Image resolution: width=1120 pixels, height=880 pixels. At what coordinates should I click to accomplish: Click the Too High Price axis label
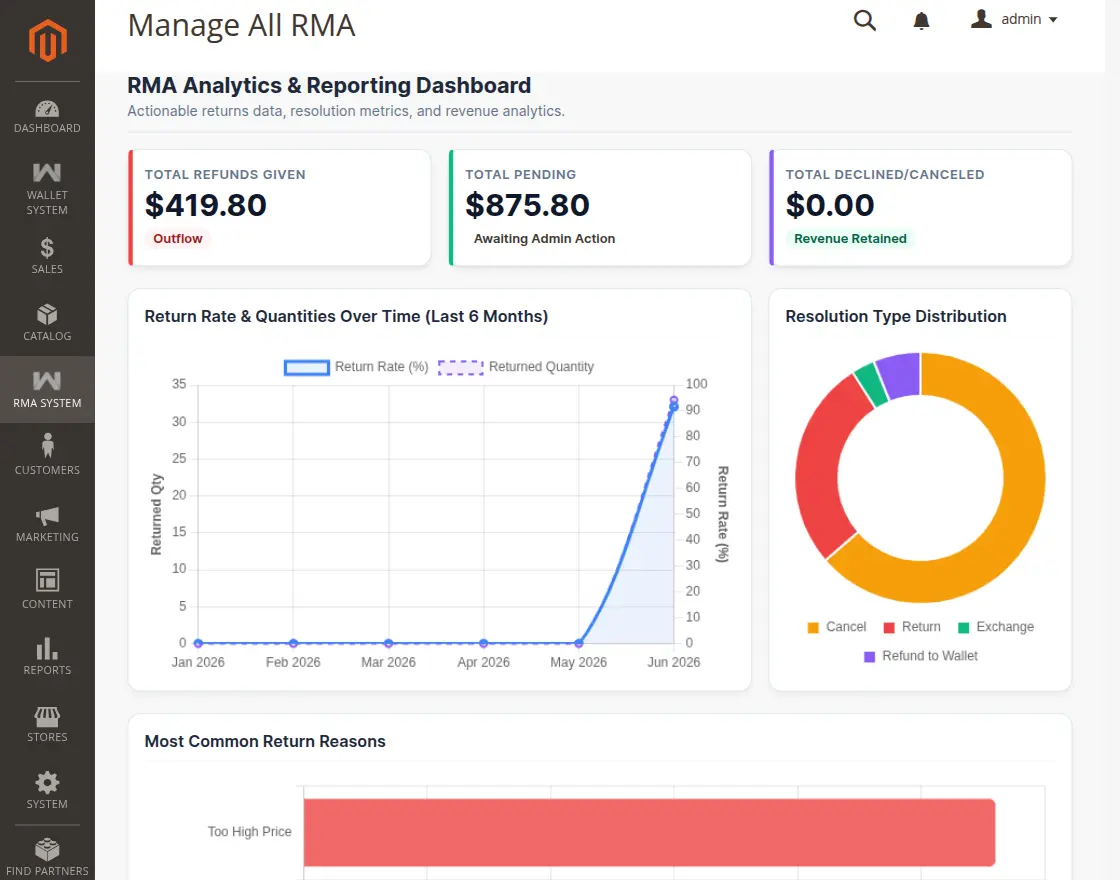tap(249, 832)
